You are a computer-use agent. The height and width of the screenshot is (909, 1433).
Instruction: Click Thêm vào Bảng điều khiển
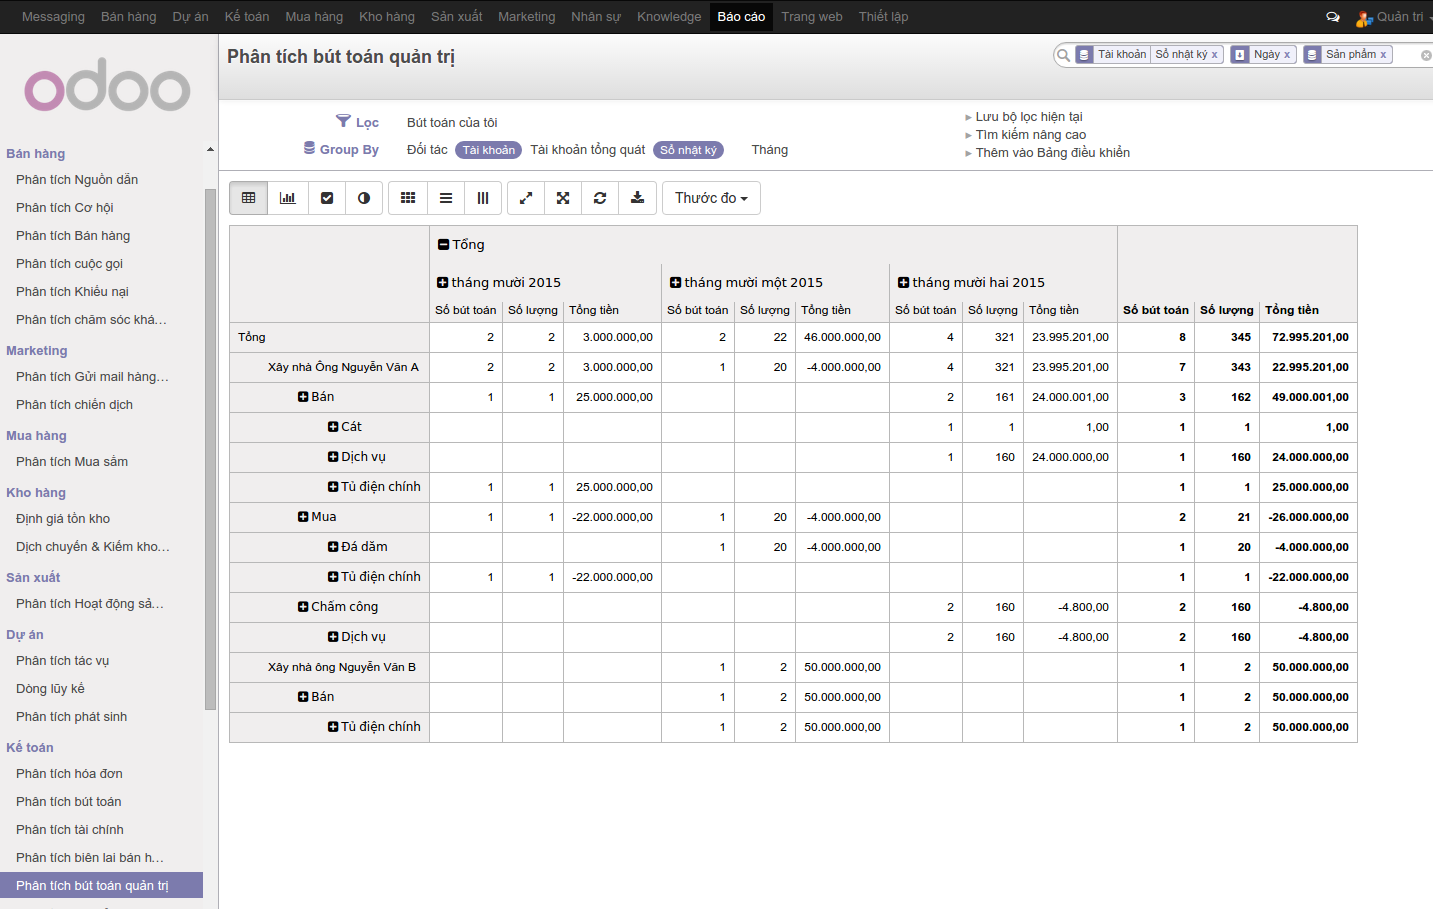(x=1052, y=153)
